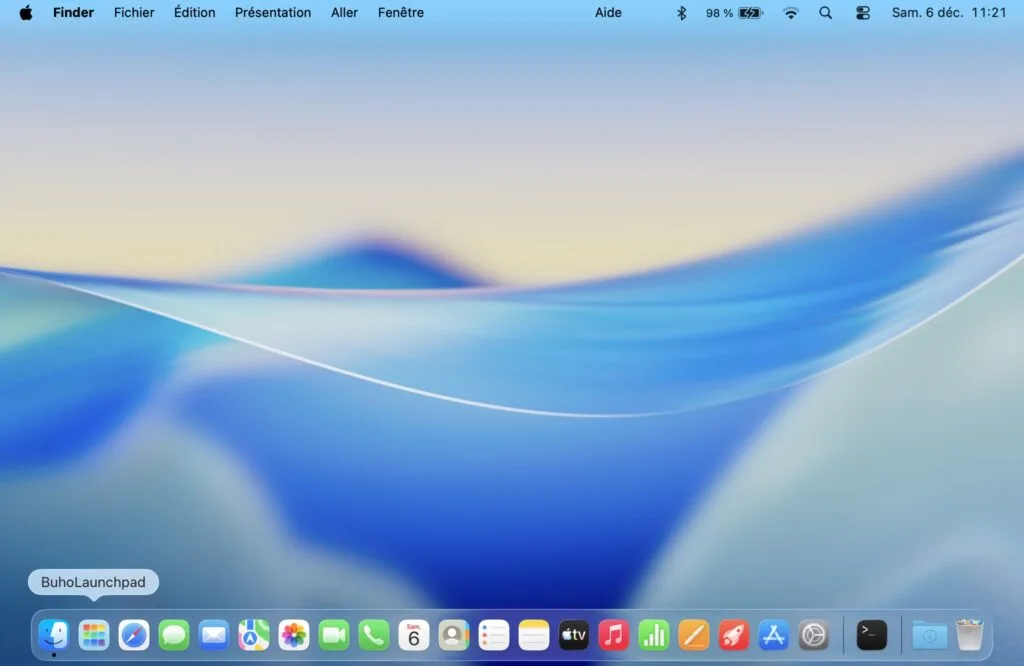The image size is (1024, 666).
Task: Start a FaceTime call from the Dock
Action: (333, 634)
